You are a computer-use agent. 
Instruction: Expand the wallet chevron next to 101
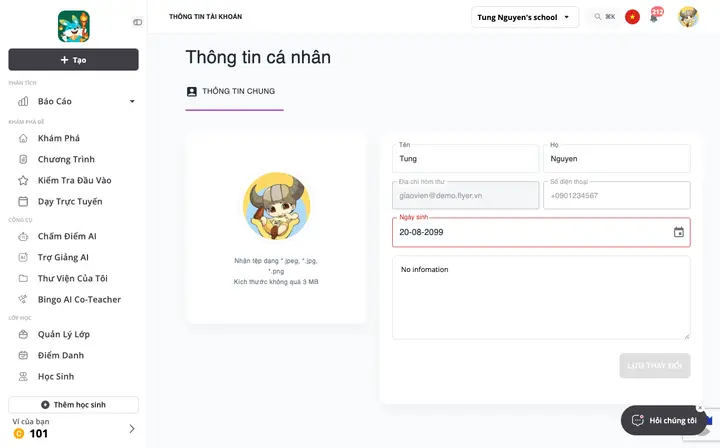132,429
